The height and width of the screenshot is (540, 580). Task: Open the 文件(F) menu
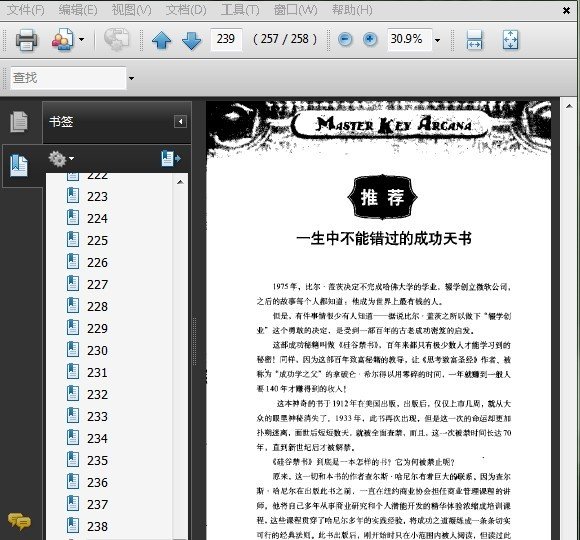(x=26, y=10)
